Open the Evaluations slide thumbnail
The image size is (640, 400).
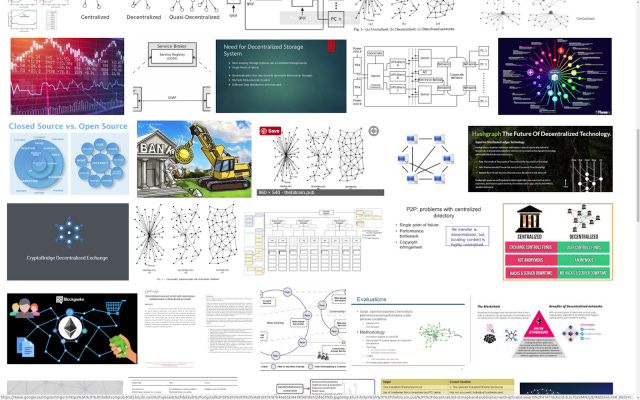click(408, 331)
